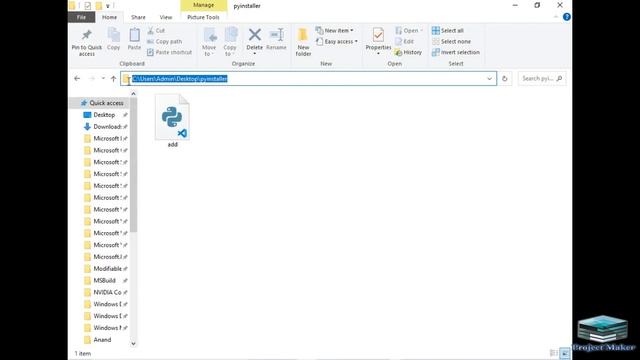
Task: Click the Manage contextual tab
Action: (204, 5)
